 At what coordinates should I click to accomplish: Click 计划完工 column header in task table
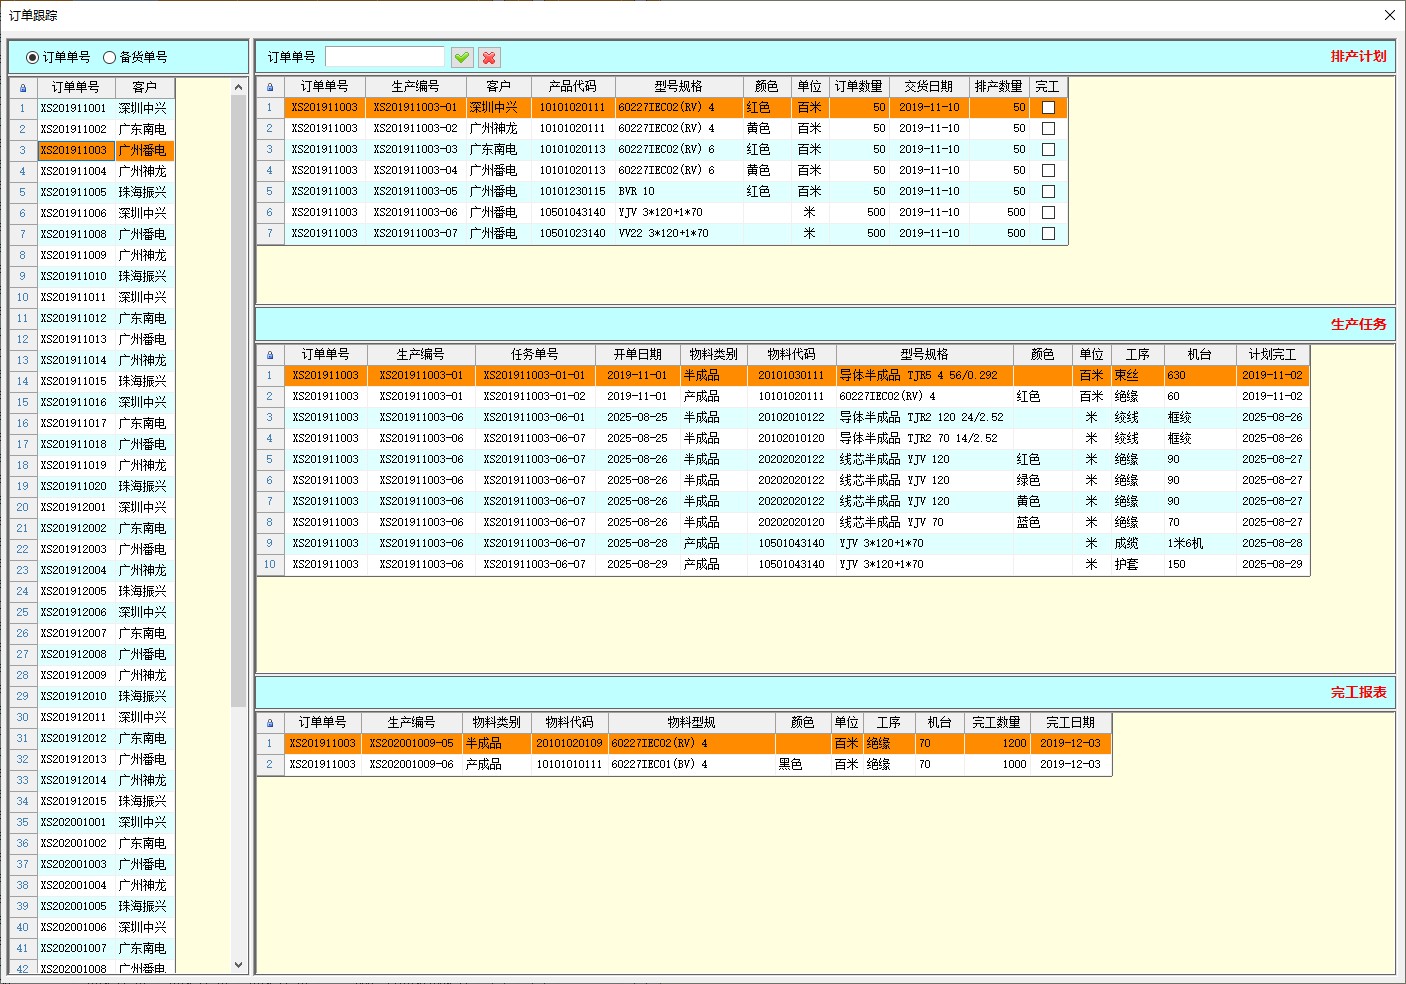click(1271, 355)
